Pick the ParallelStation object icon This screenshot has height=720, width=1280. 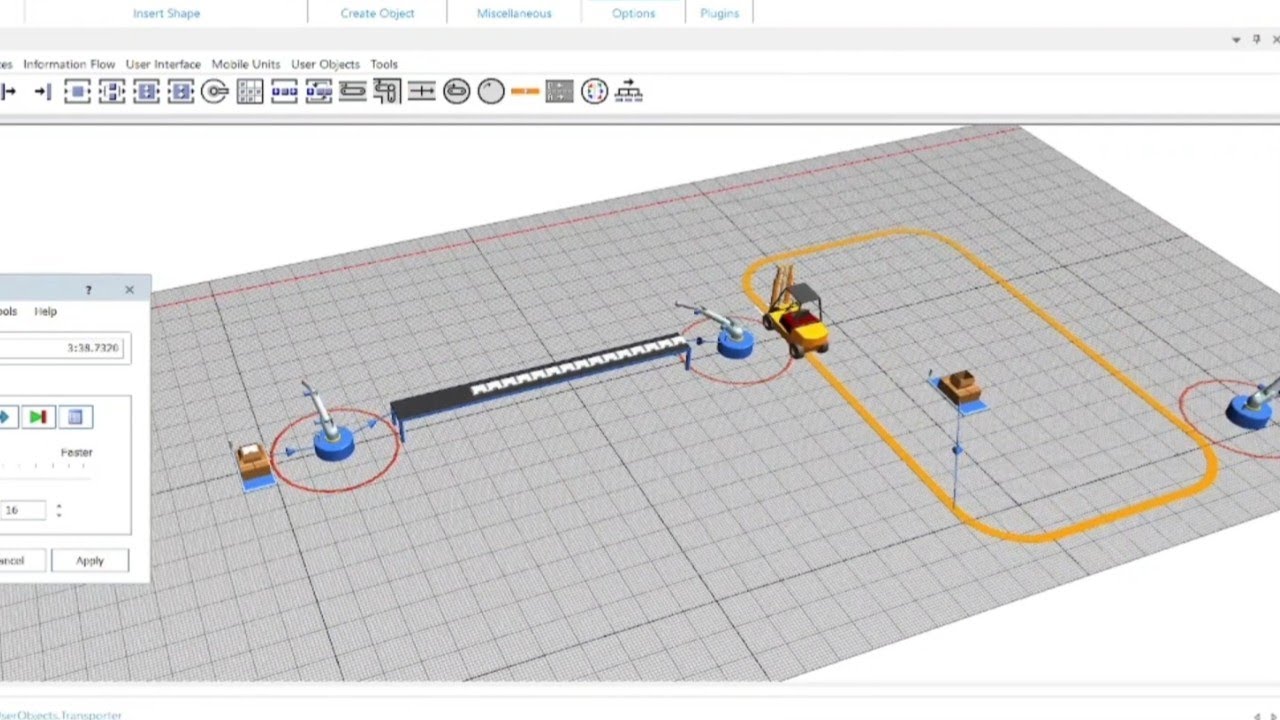point(111,92)
